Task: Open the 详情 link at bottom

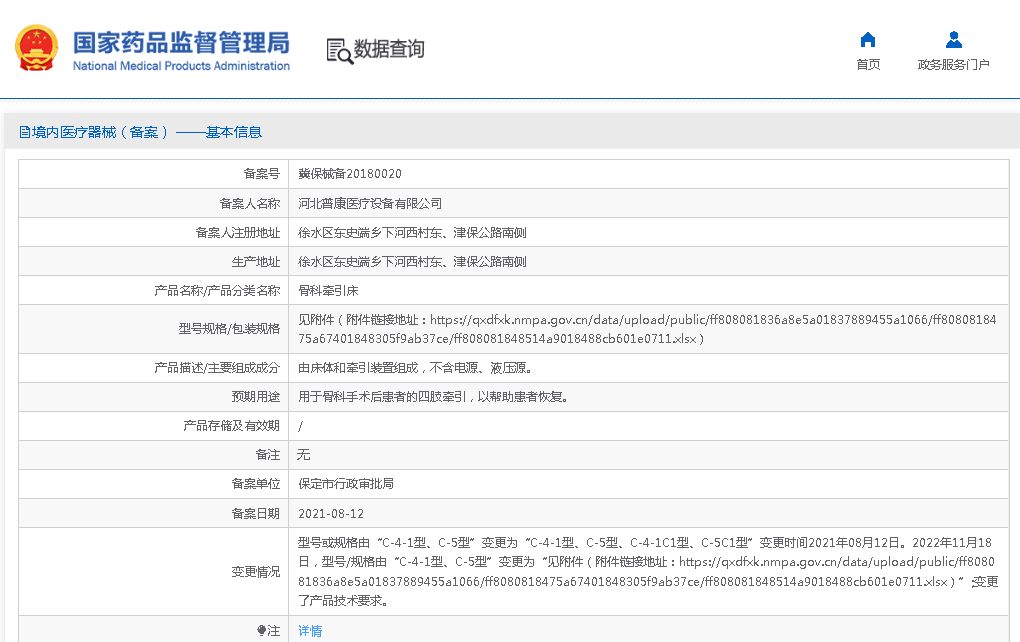Action: tap(310, 631)
